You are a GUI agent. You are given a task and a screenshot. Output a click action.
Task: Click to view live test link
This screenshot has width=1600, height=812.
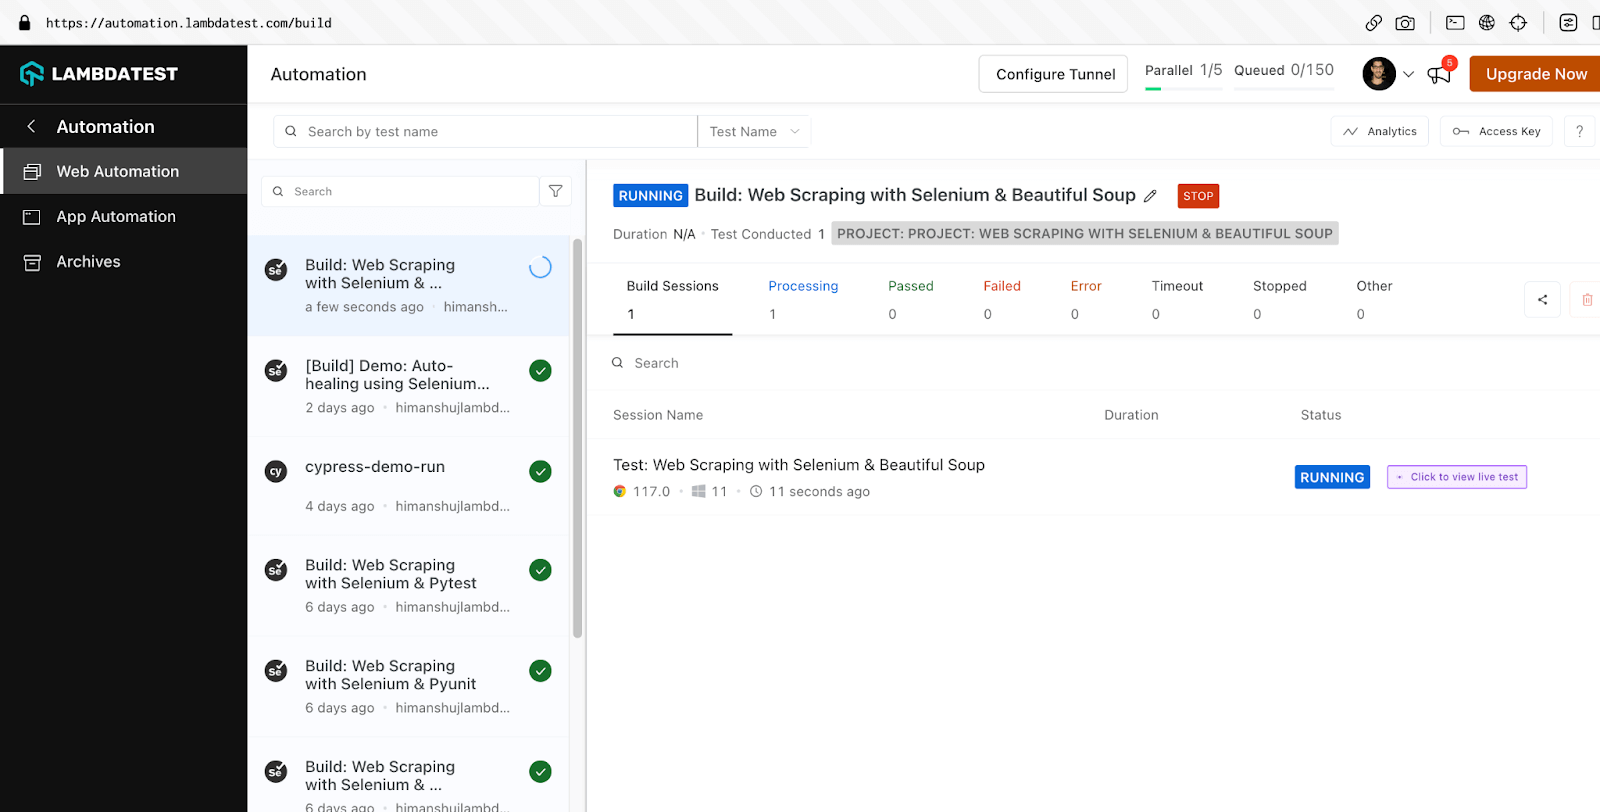1457,477
